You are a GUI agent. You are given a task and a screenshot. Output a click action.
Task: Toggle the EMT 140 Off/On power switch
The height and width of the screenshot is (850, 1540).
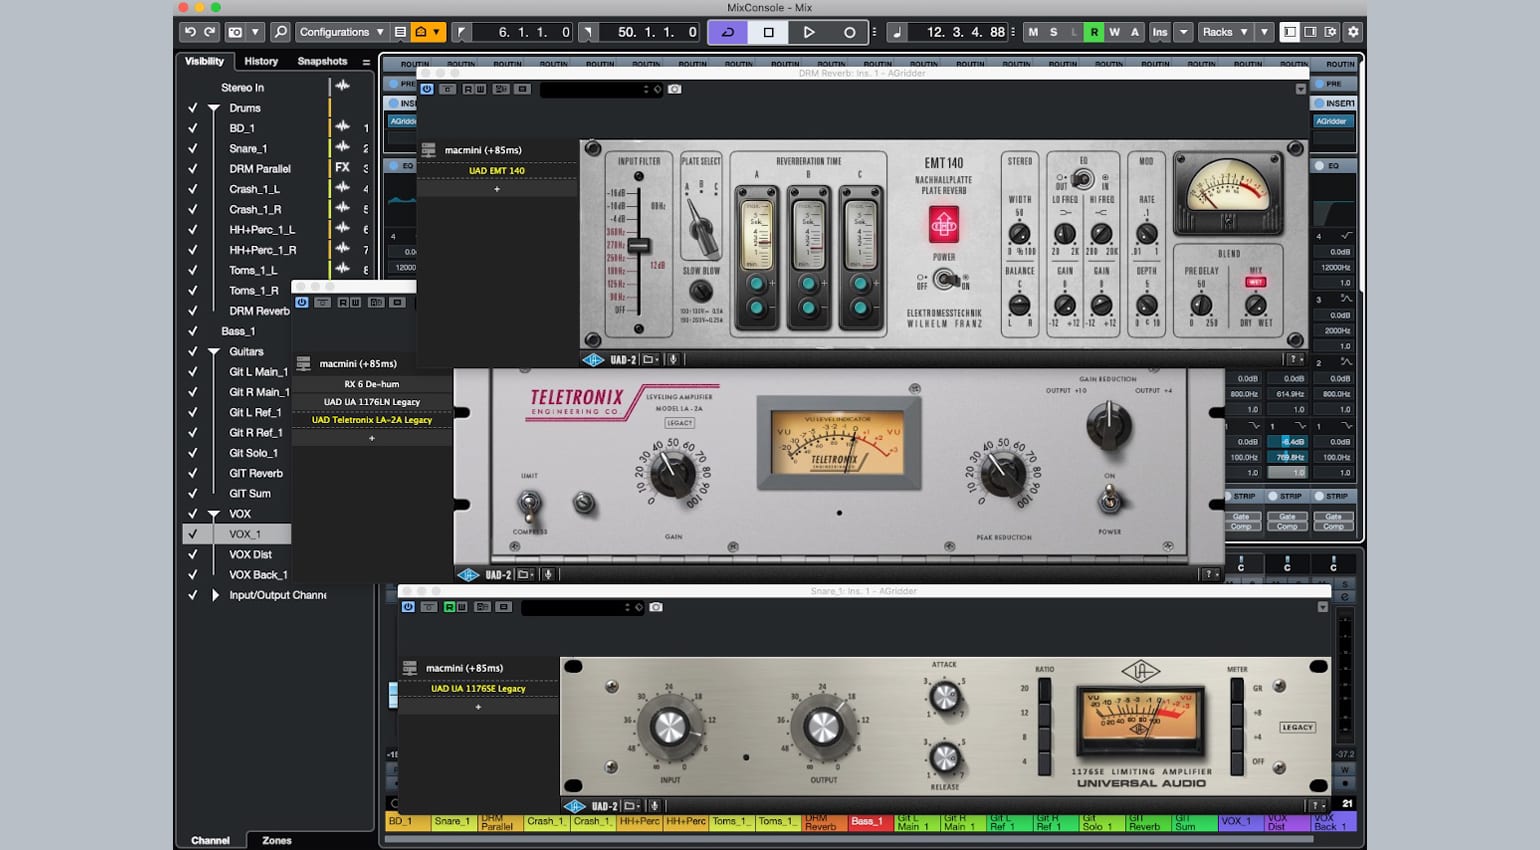coord(944,280)
